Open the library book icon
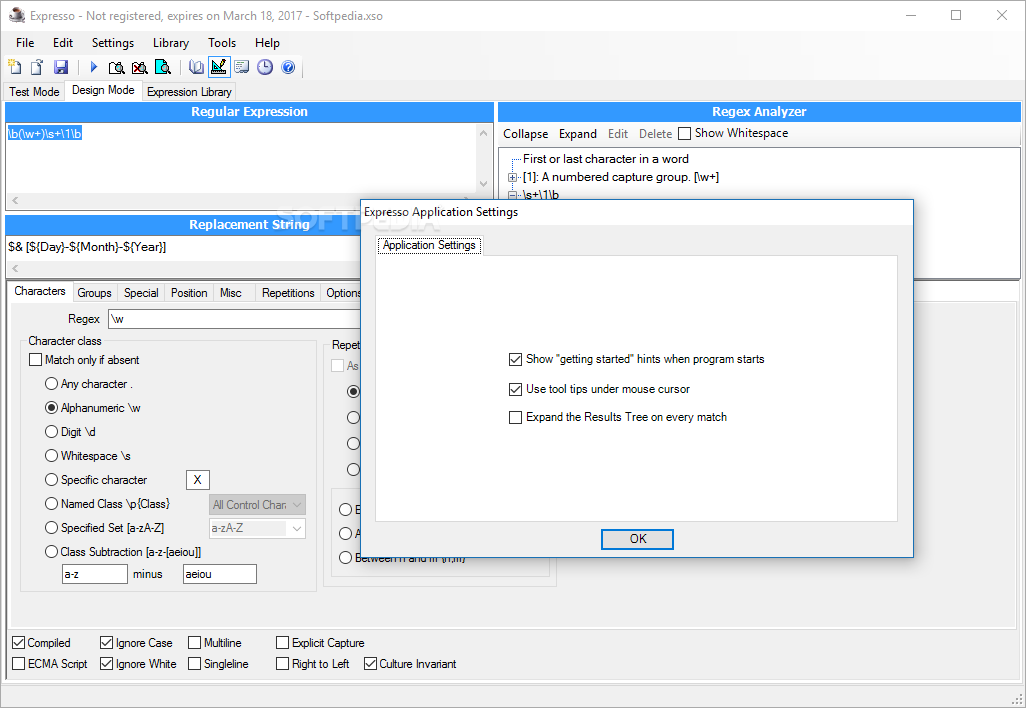 click(x=196, y=67)
